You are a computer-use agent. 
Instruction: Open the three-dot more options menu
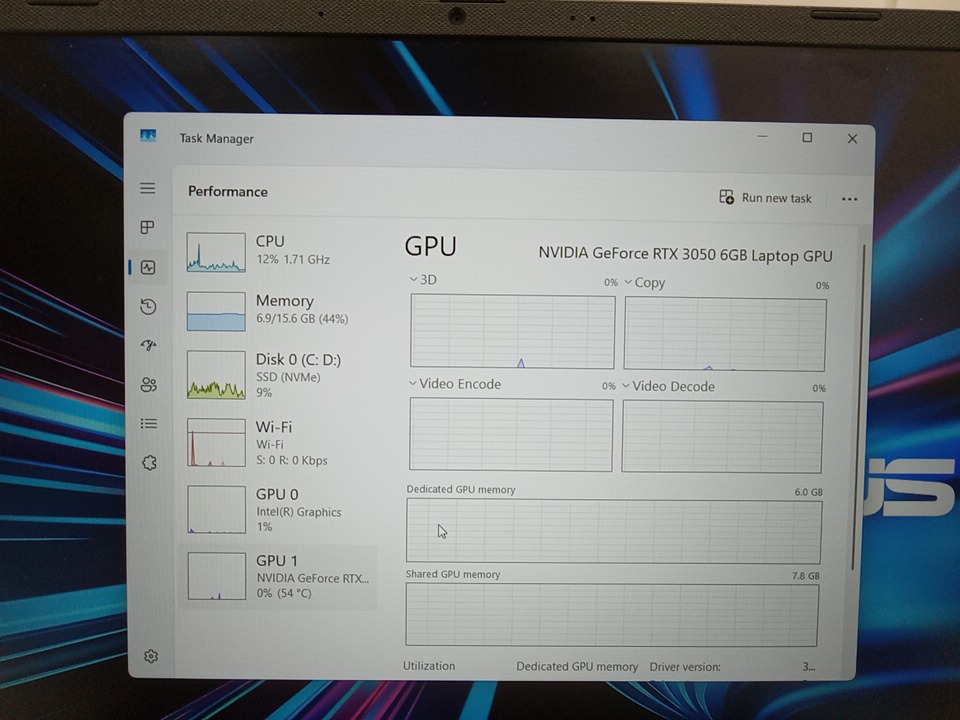(849, 199)
